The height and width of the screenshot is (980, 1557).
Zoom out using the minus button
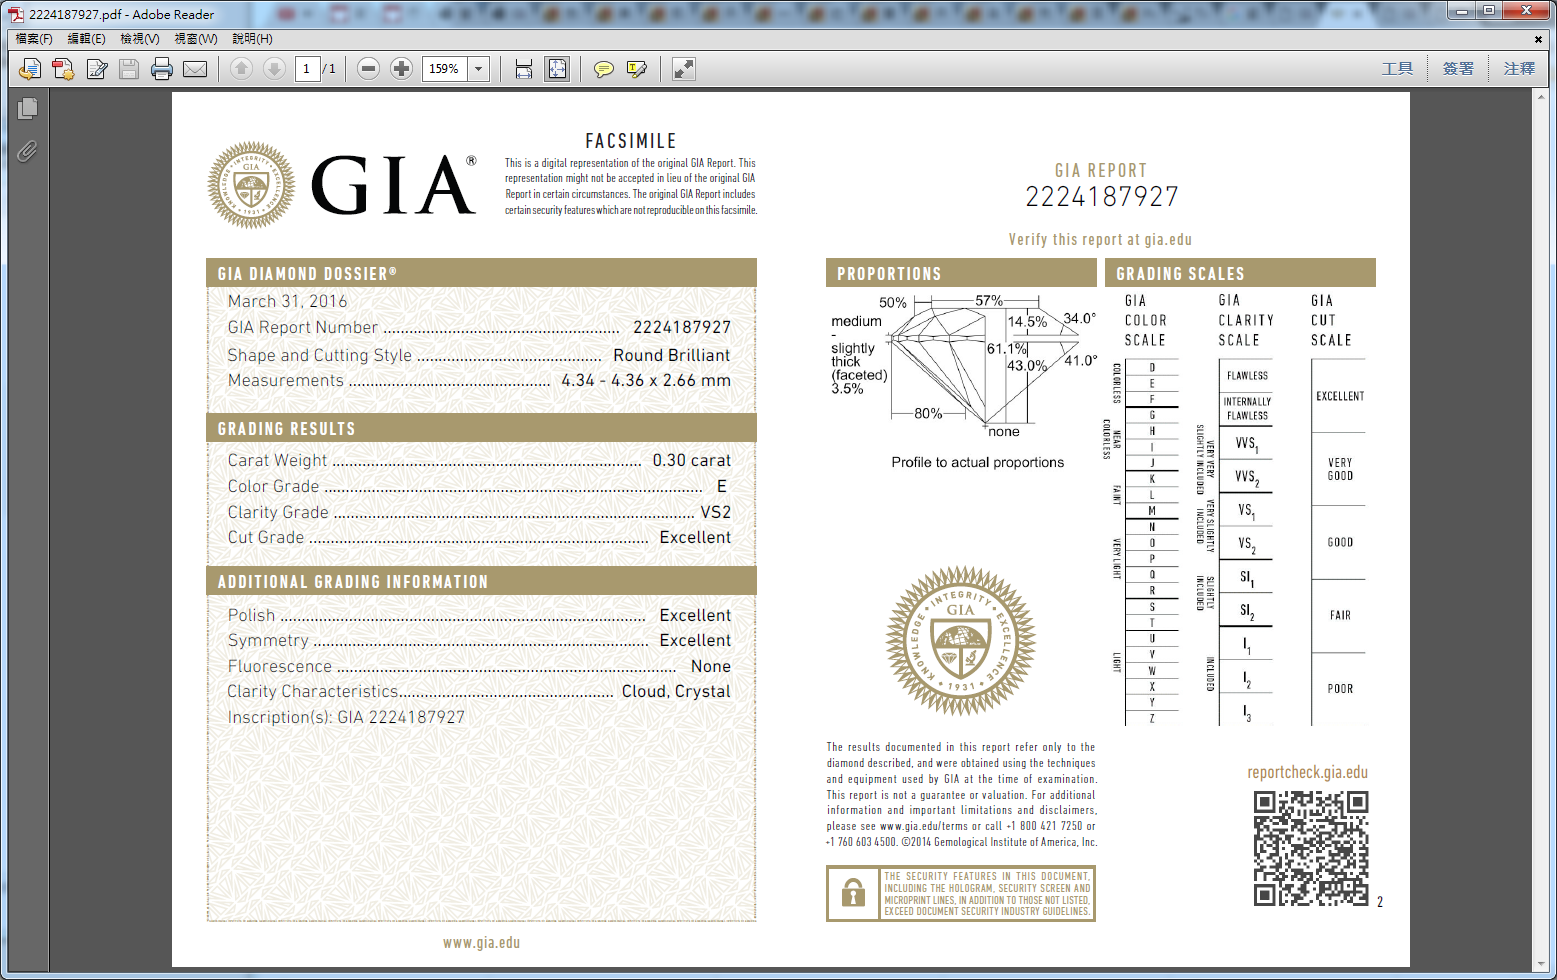click(x=368, y=69)
